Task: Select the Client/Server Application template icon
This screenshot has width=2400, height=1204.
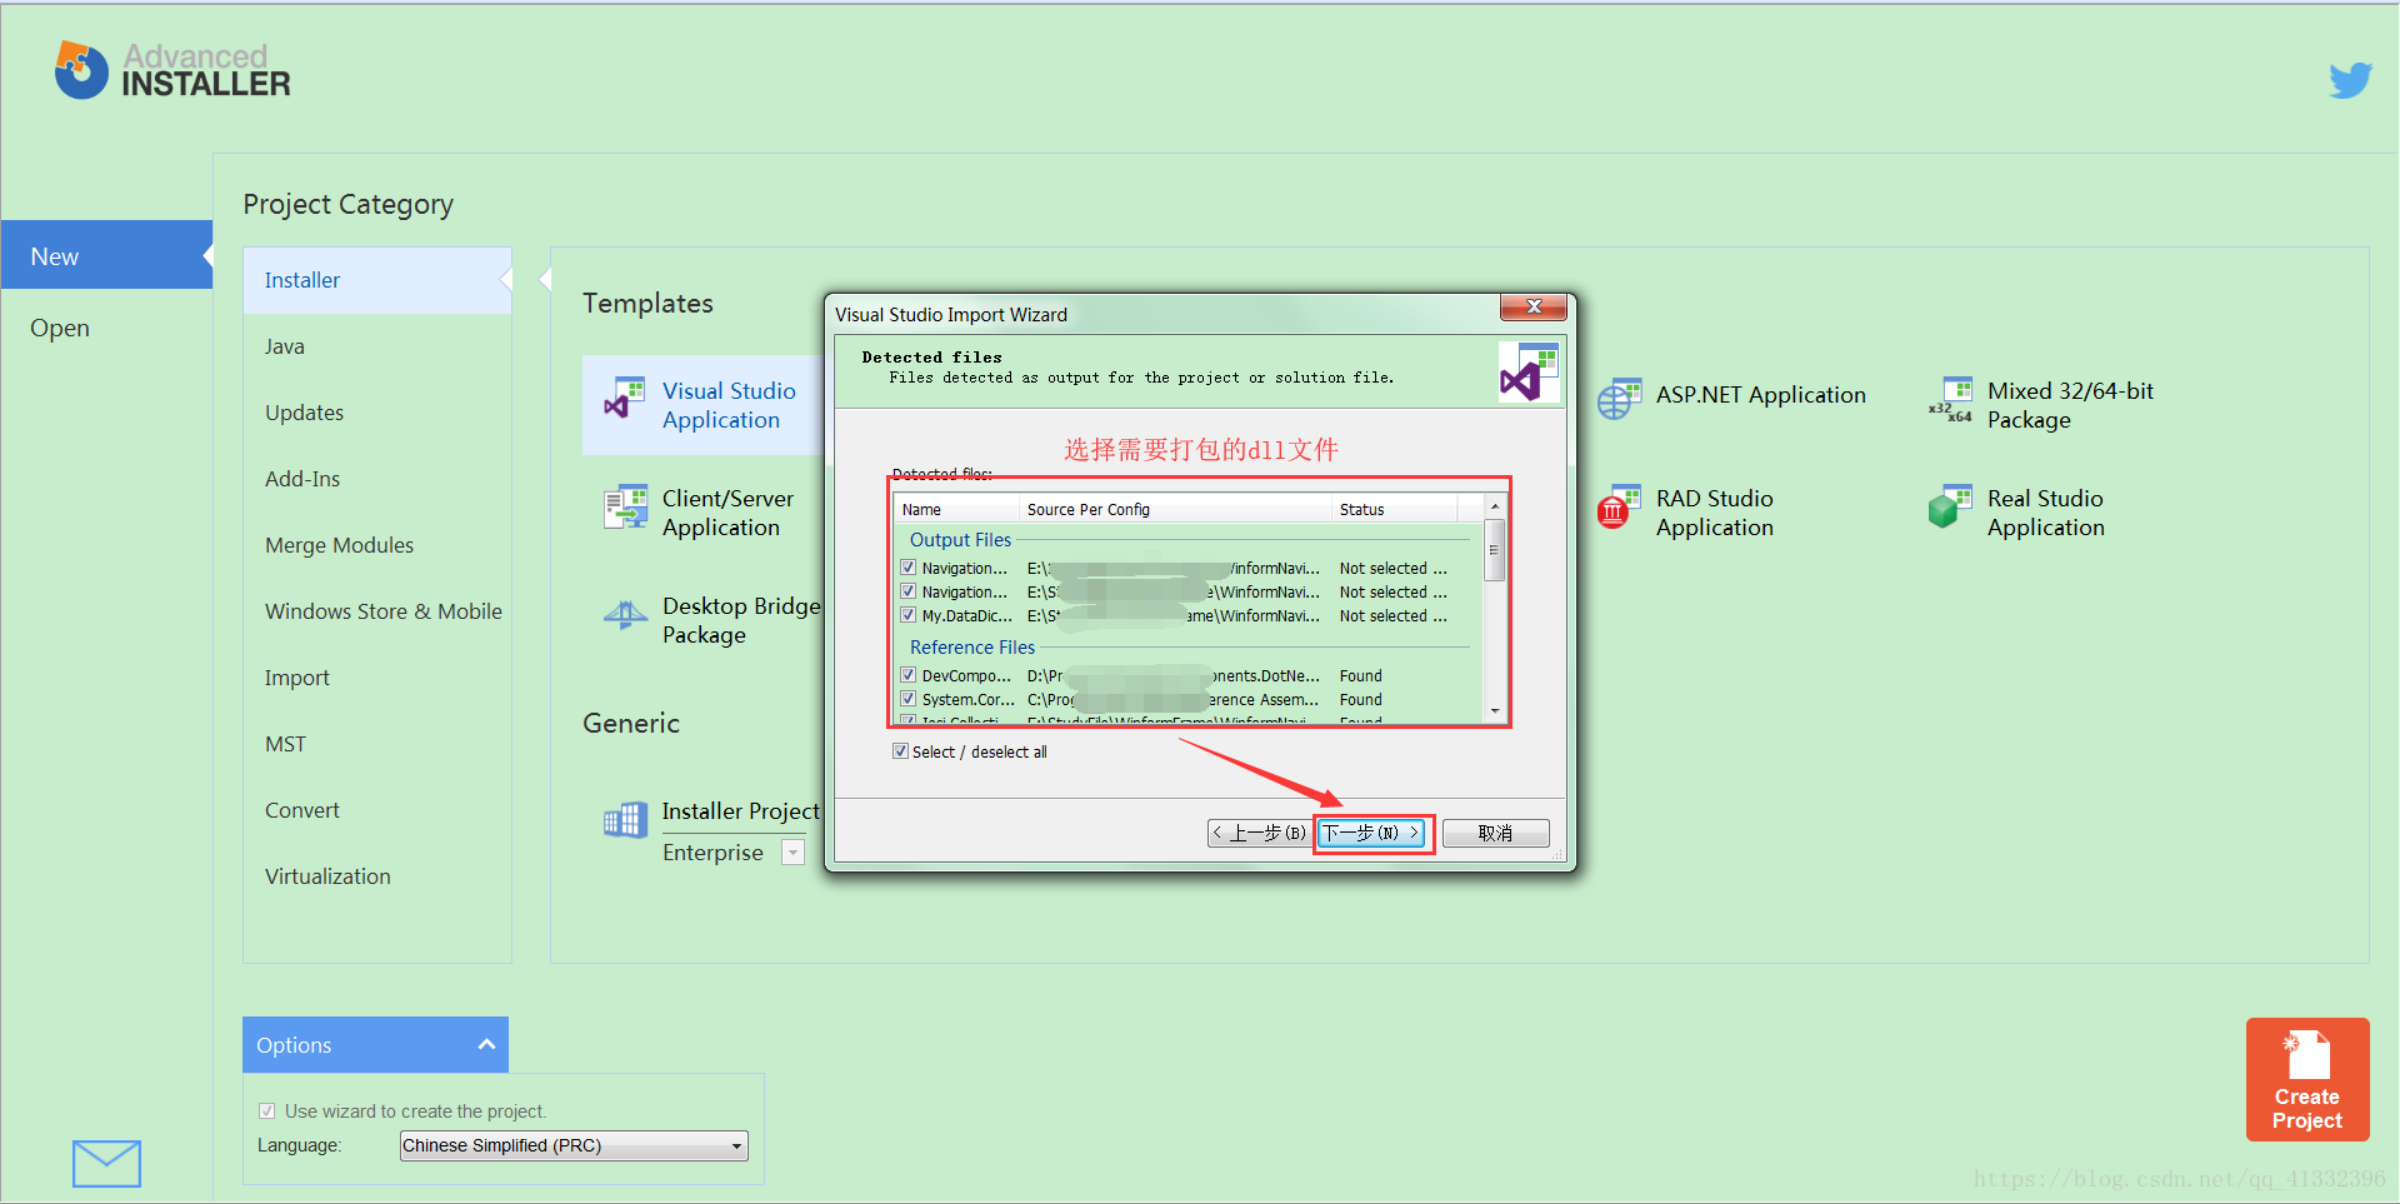Action: [626, 507]
